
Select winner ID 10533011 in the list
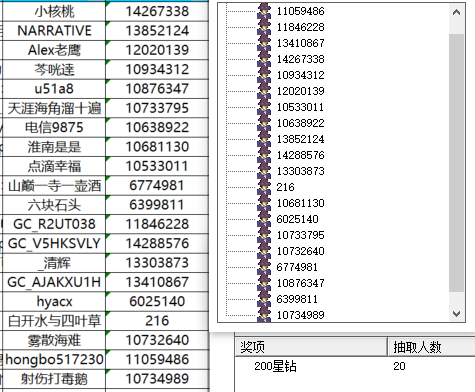coord(300,107)
